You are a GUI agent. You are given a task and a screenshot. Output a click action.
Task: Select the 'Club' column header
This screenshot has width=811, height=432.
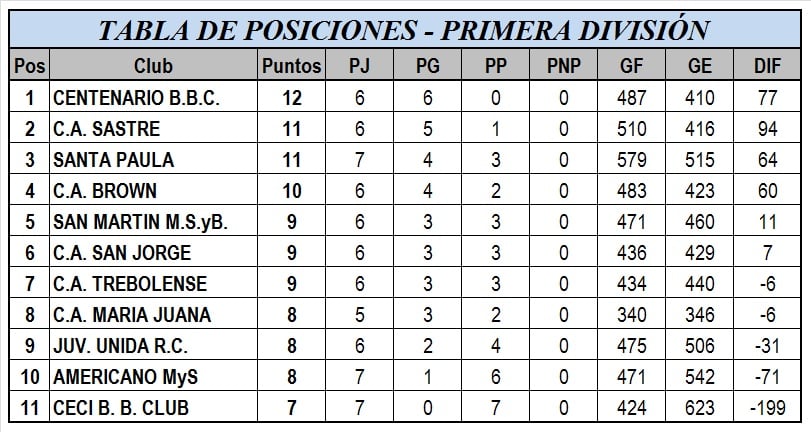tap(152, 67)
